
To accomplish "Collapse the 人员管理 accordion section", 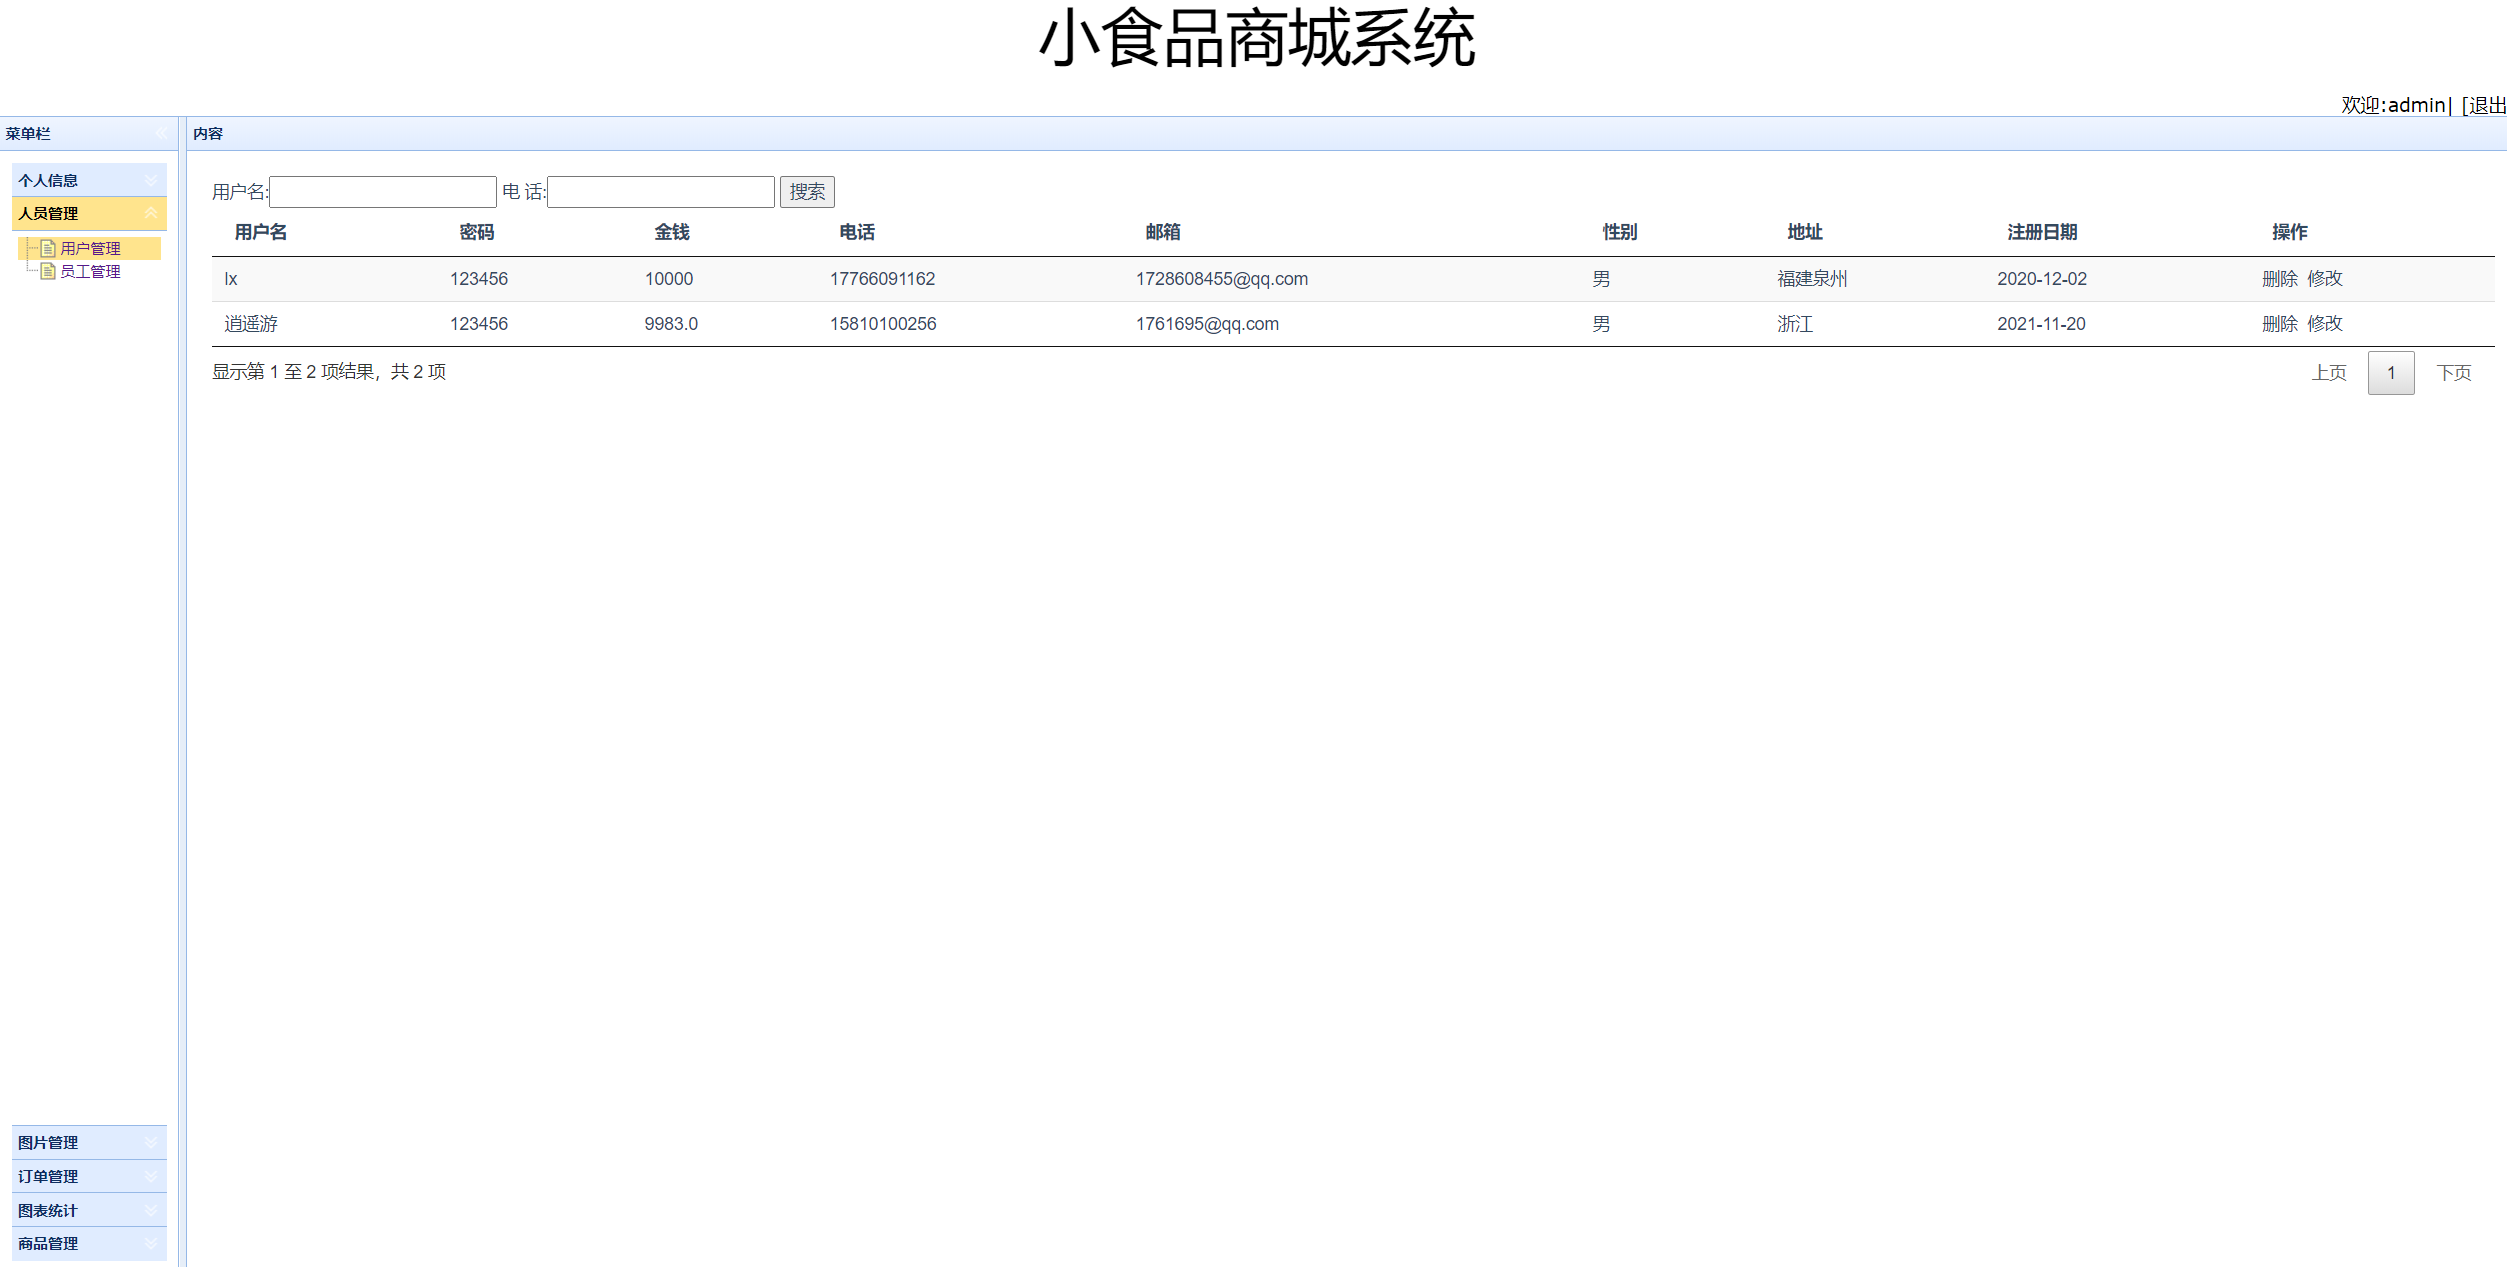I will [x=151, y=213].
